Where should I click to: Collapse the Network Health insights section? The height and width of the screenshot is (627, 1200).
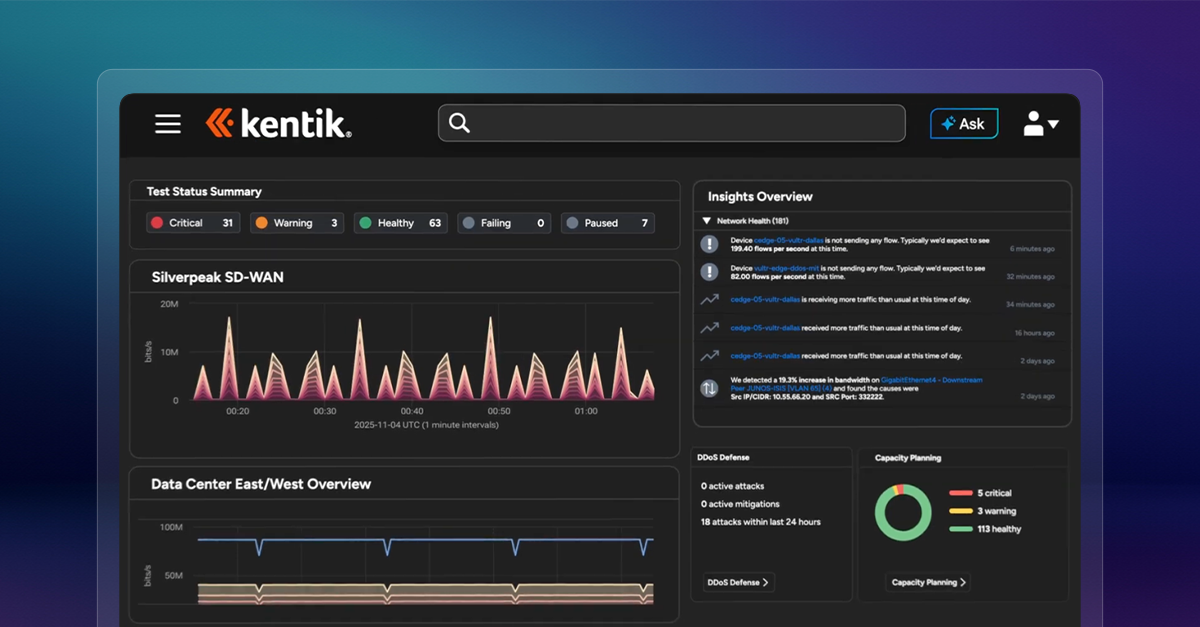click(708, 219)
